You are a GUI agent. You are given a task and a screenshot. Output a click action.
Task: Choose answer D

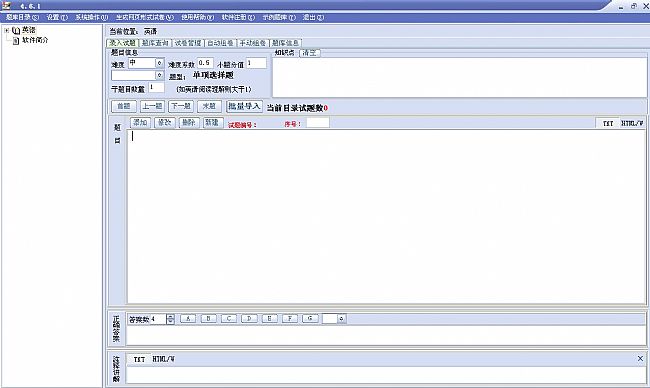249,319
